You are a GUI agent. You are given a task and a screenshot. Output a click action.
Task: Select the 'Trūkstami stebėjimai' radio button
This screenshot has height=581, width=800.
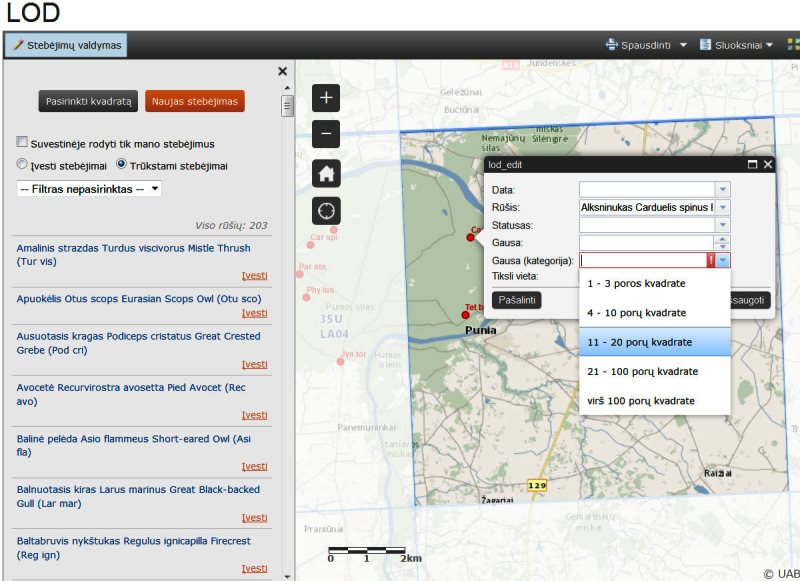122,165
